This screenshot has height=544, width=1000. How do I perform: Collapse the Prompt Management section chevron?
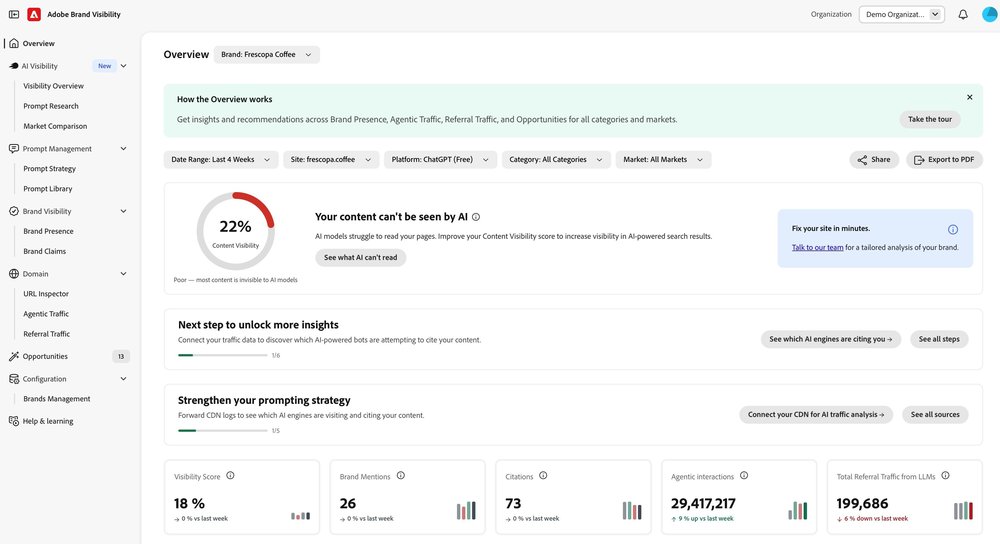[x=124, y=149]
